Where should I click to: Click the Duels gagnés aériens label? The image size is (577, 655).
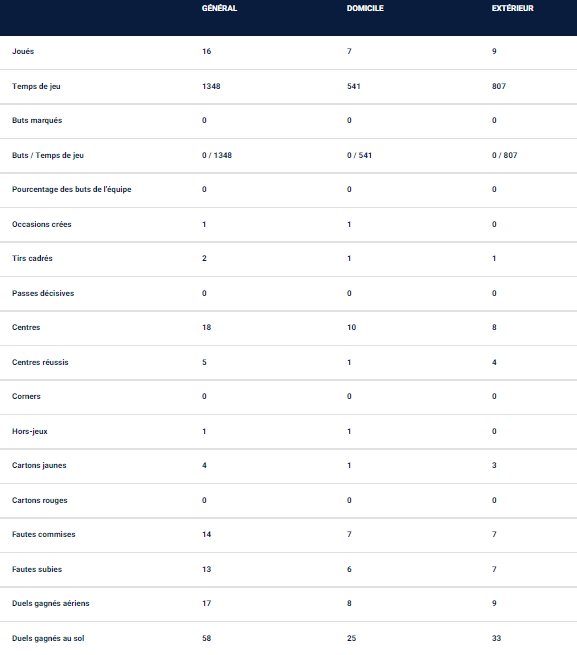tap(51, 603)
